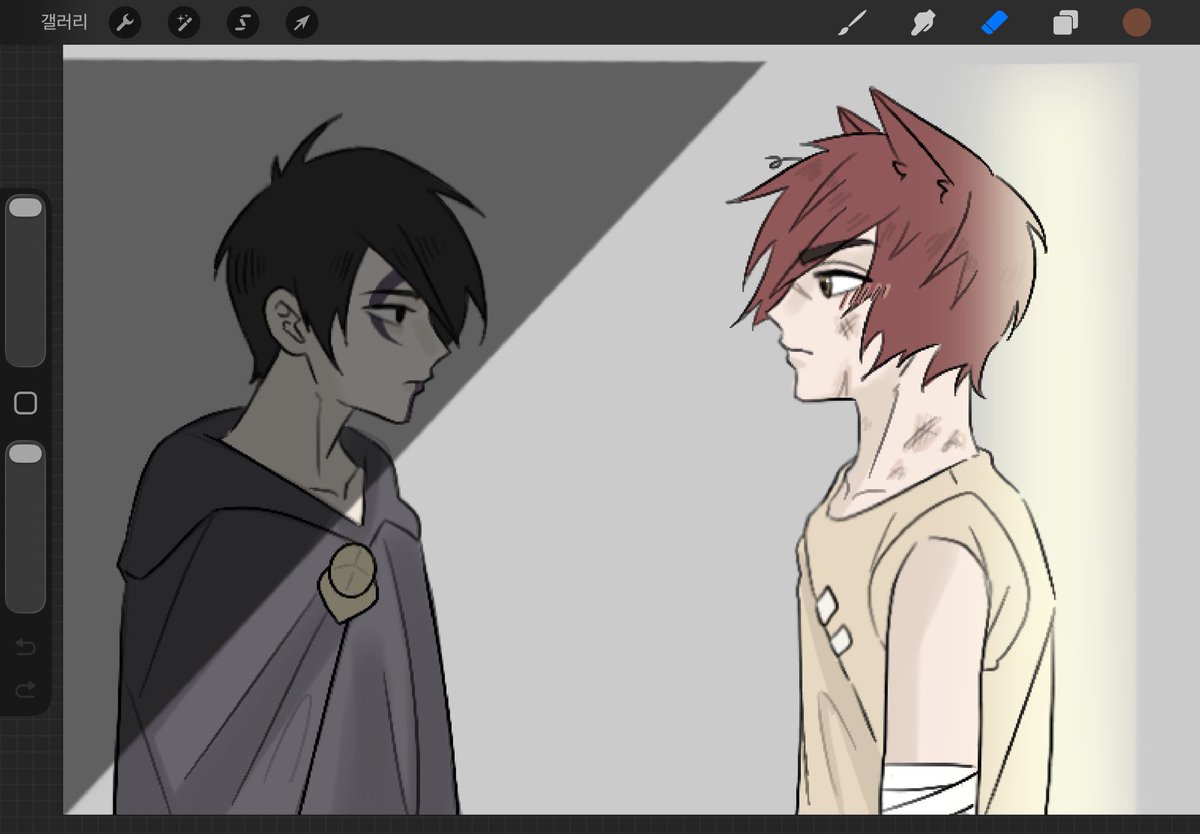Tap the square modify button on sidebar

coord(26,403)
